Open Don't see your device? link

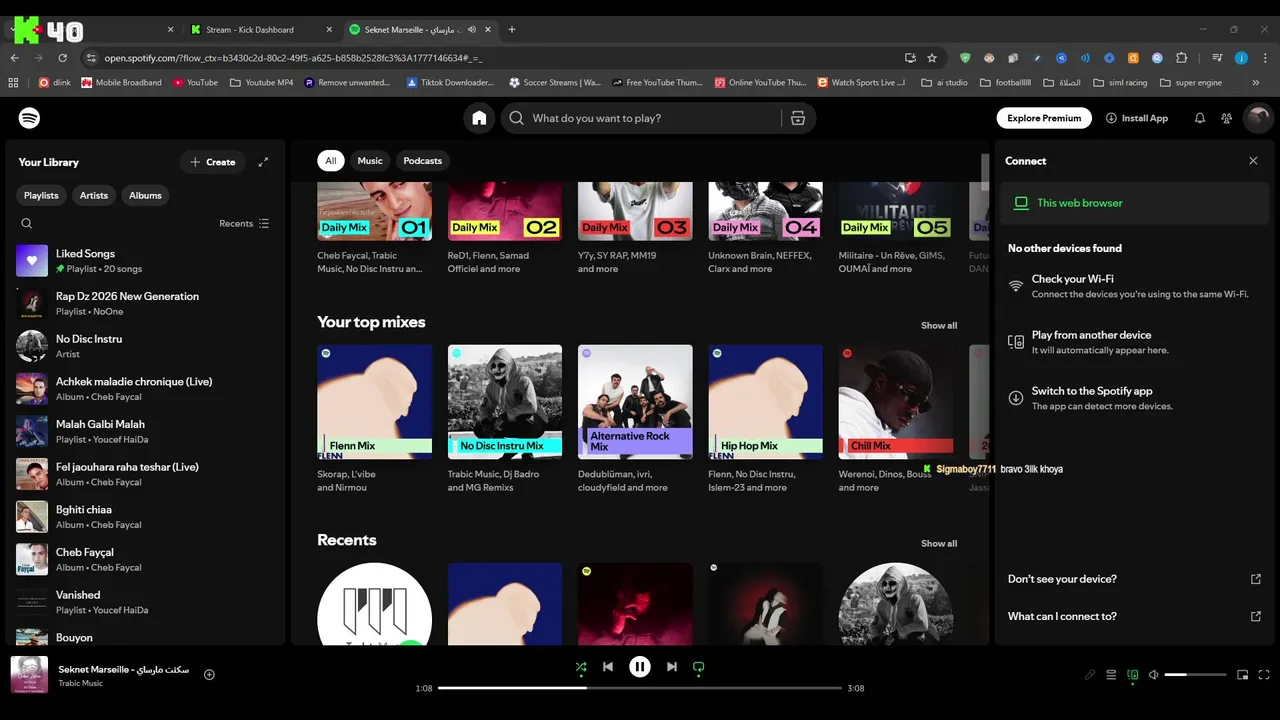(1134, 579)
